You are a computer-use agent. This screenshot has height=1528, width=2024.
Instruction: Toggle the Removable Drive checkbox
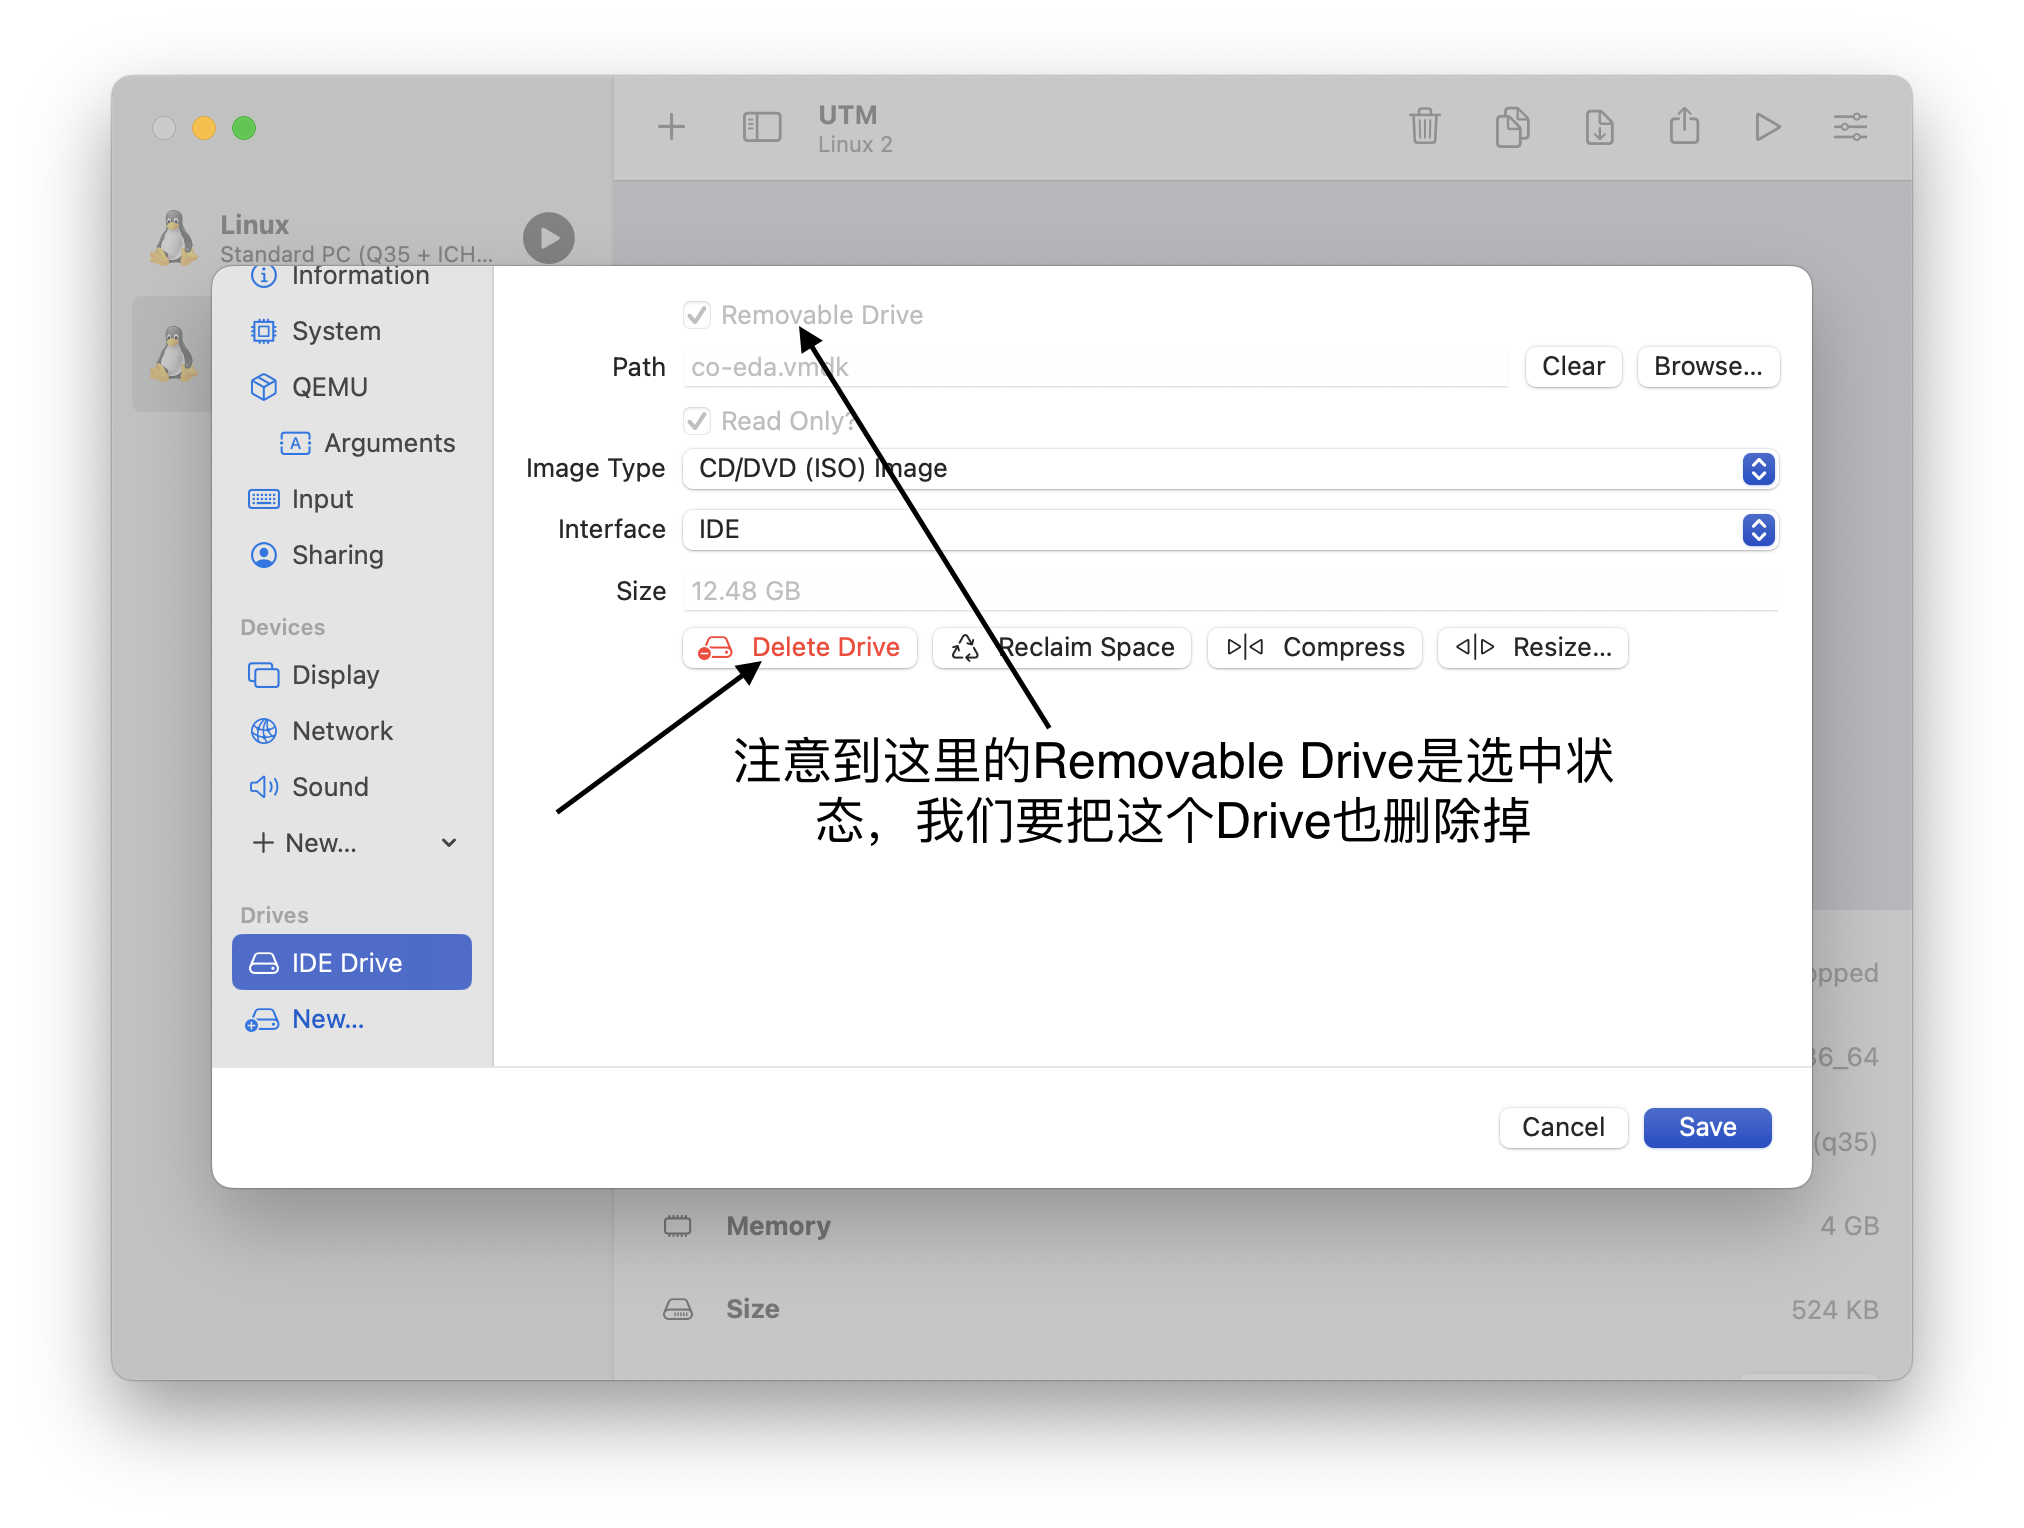click(x=697, y=315)
